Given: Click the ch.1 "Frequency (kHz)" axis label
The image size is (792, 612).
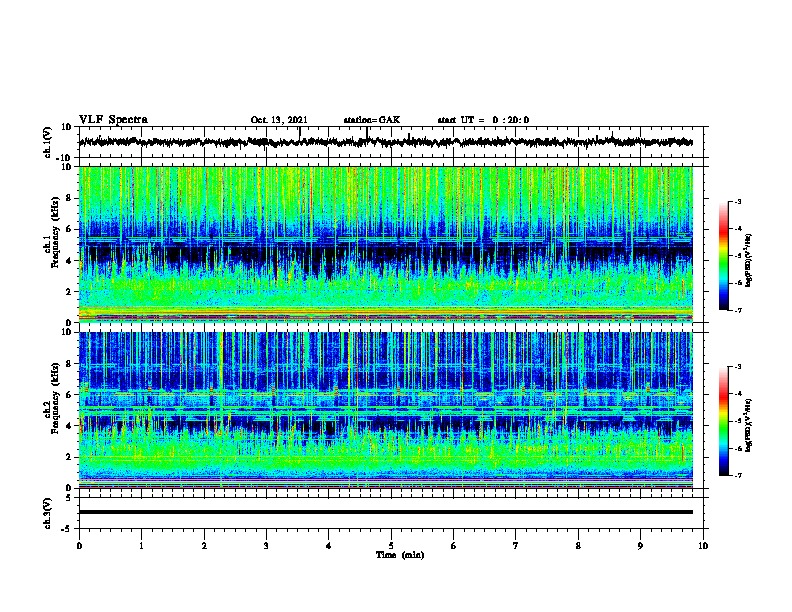Looking at the screenshot, I should coord(56,232).
